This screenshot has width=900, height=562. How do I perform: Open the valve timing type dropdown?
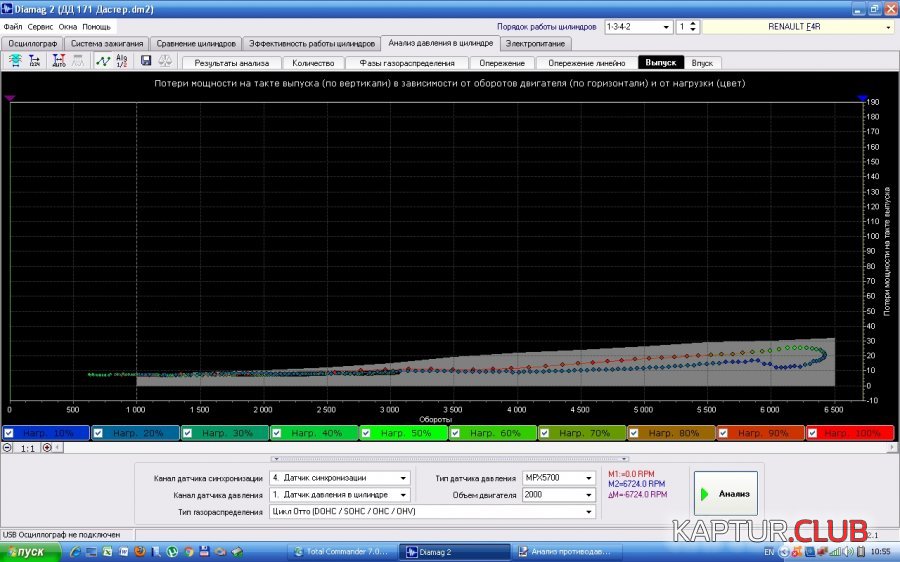tap(589, 511)
